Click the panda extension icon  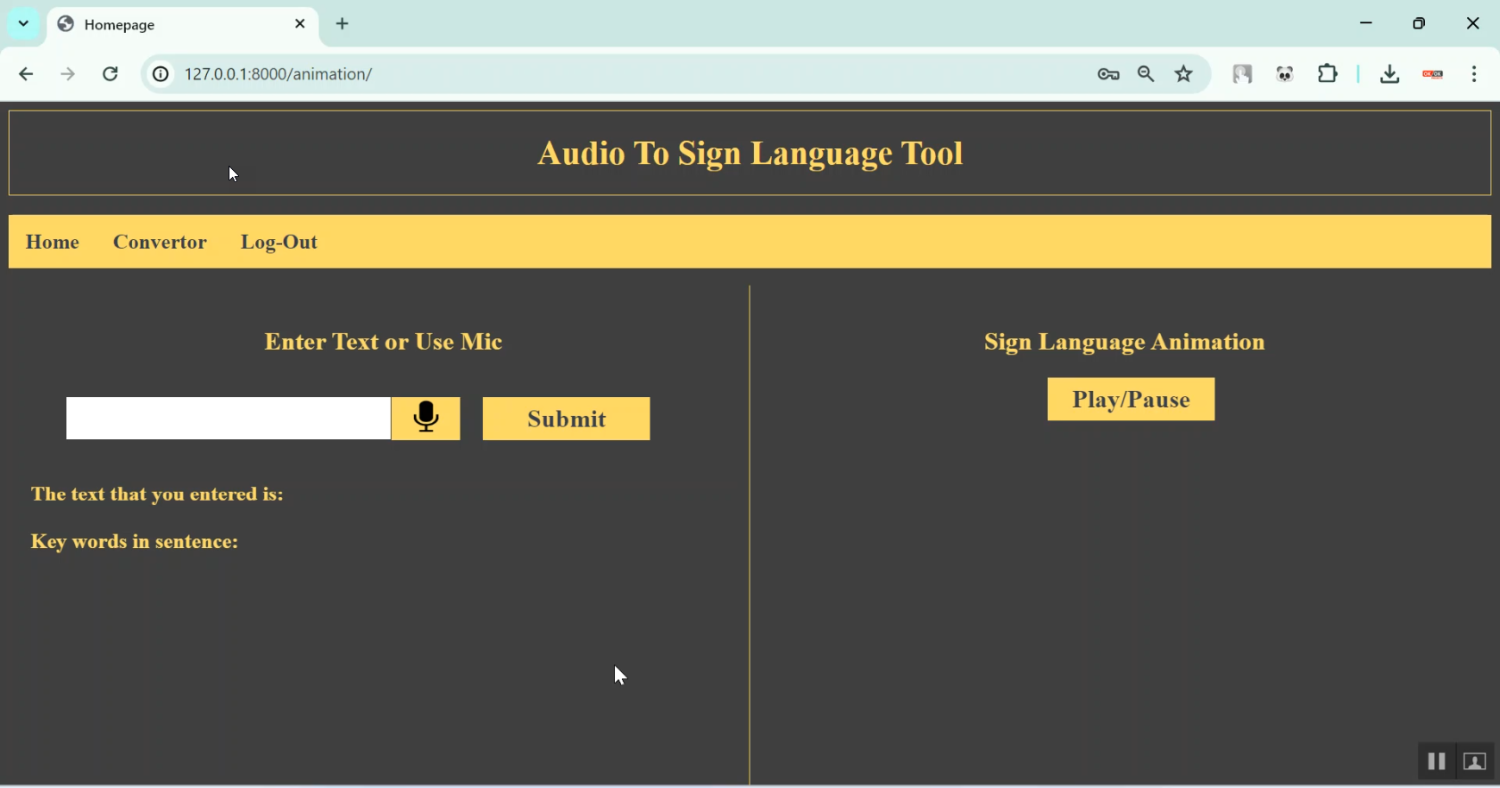pos(1285,74)
